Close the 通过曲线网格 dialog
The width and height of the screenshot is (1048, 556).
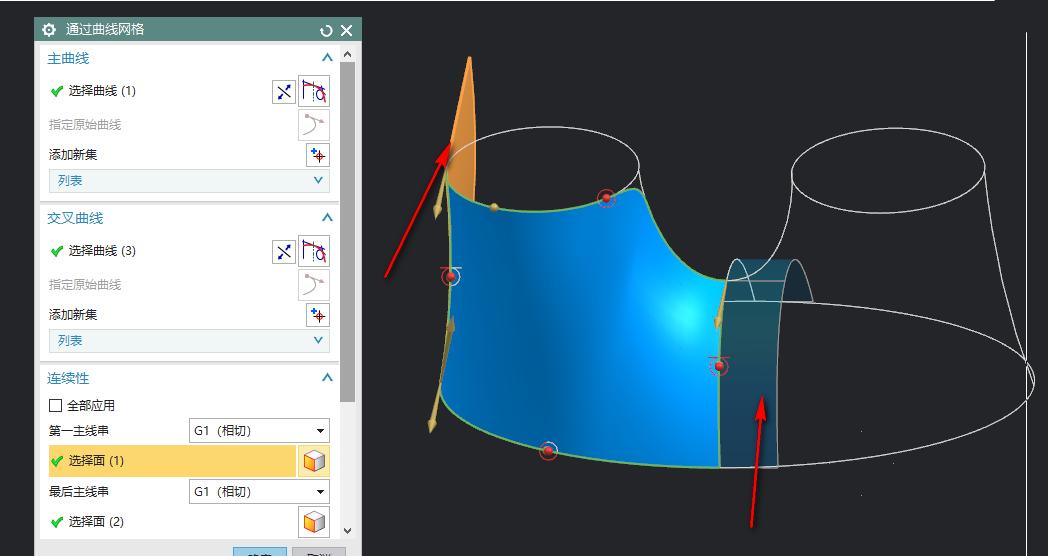pyautogui.click(x=346, y=31)
